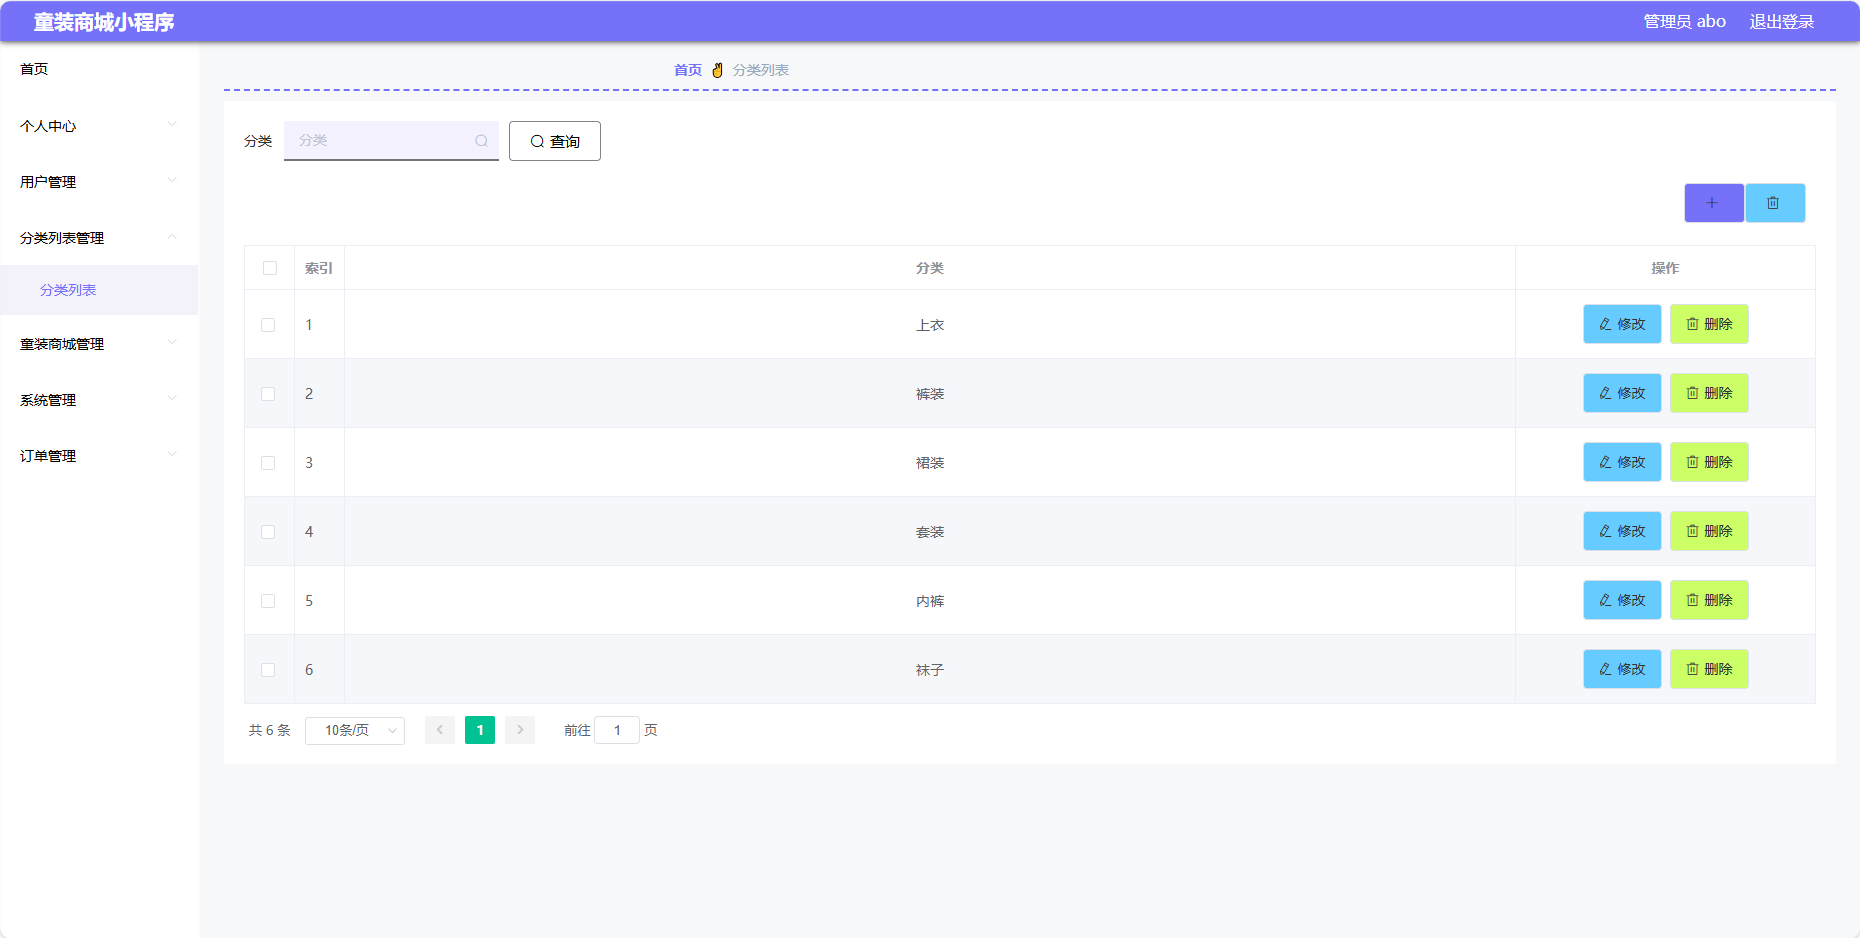Click the hand icon in the breadcrumb

click(717, 70)
